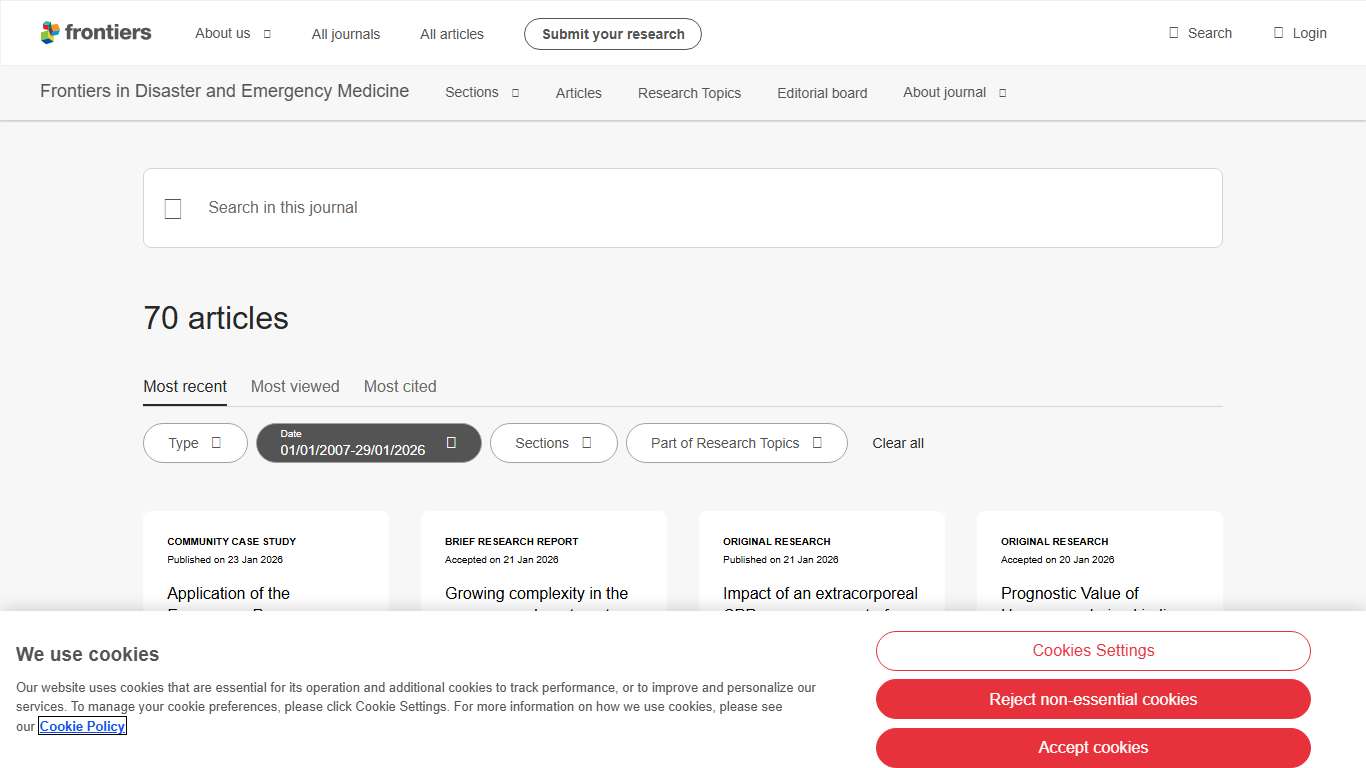Select the Most recent tab
The image size is (1366, 768).
[185, 386]
